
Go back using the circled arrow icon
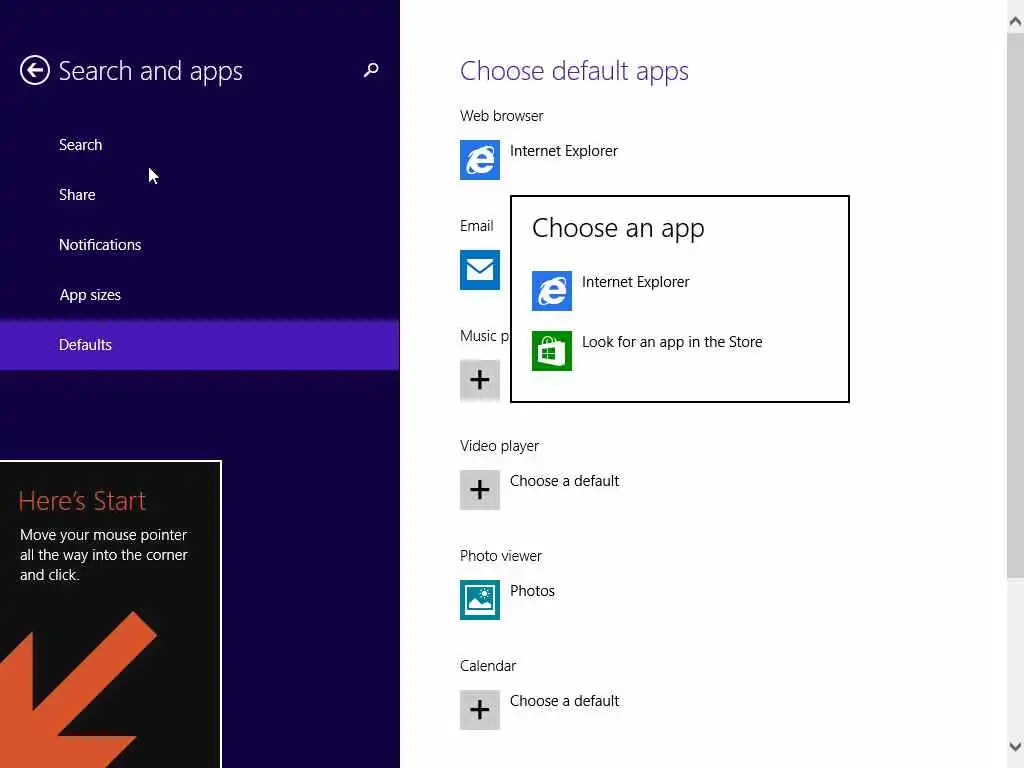(35, 70)
